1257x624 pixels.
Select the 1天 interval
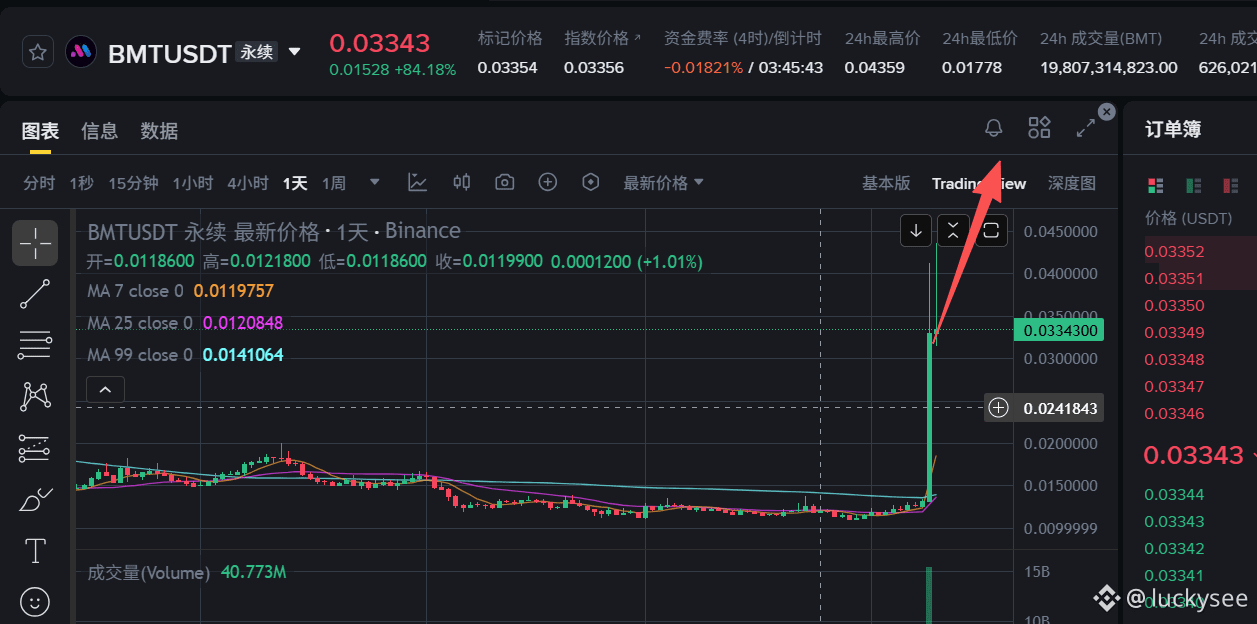pyautogui.click(x=295, y=183)
